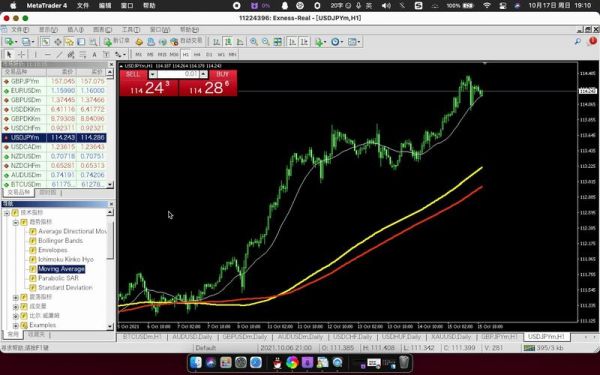600x375 pixels.
Task: Select the trendline drawing tool
Action: [x=59, y=54]
